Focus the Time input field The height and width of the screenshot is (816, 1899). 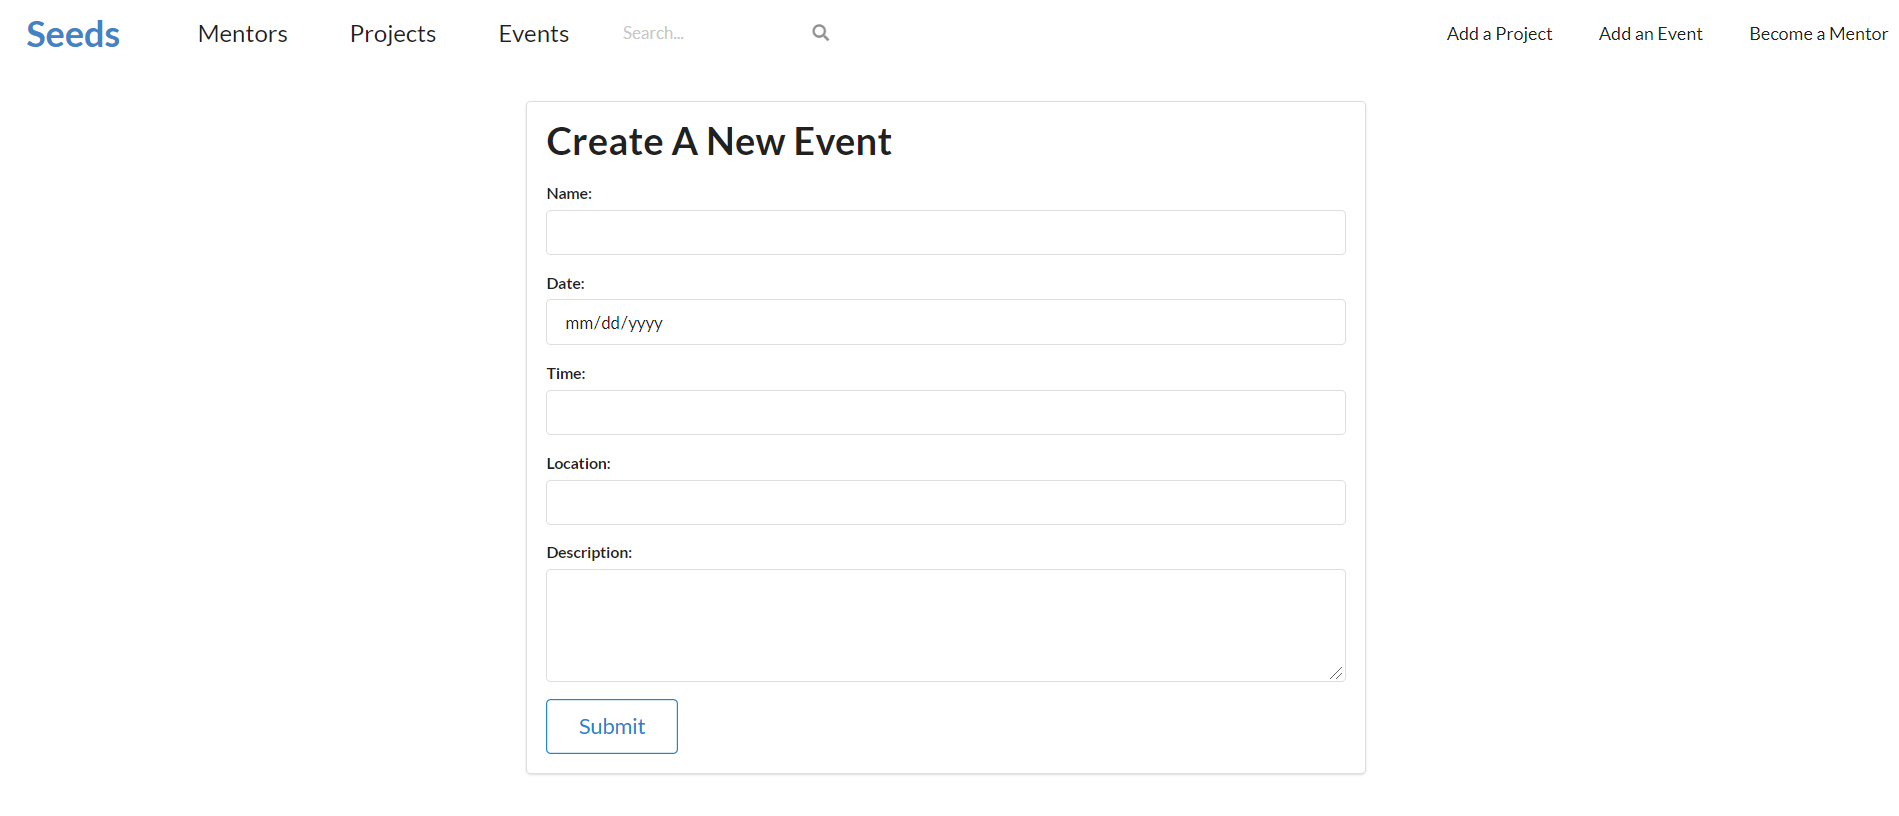click(946, 412)
